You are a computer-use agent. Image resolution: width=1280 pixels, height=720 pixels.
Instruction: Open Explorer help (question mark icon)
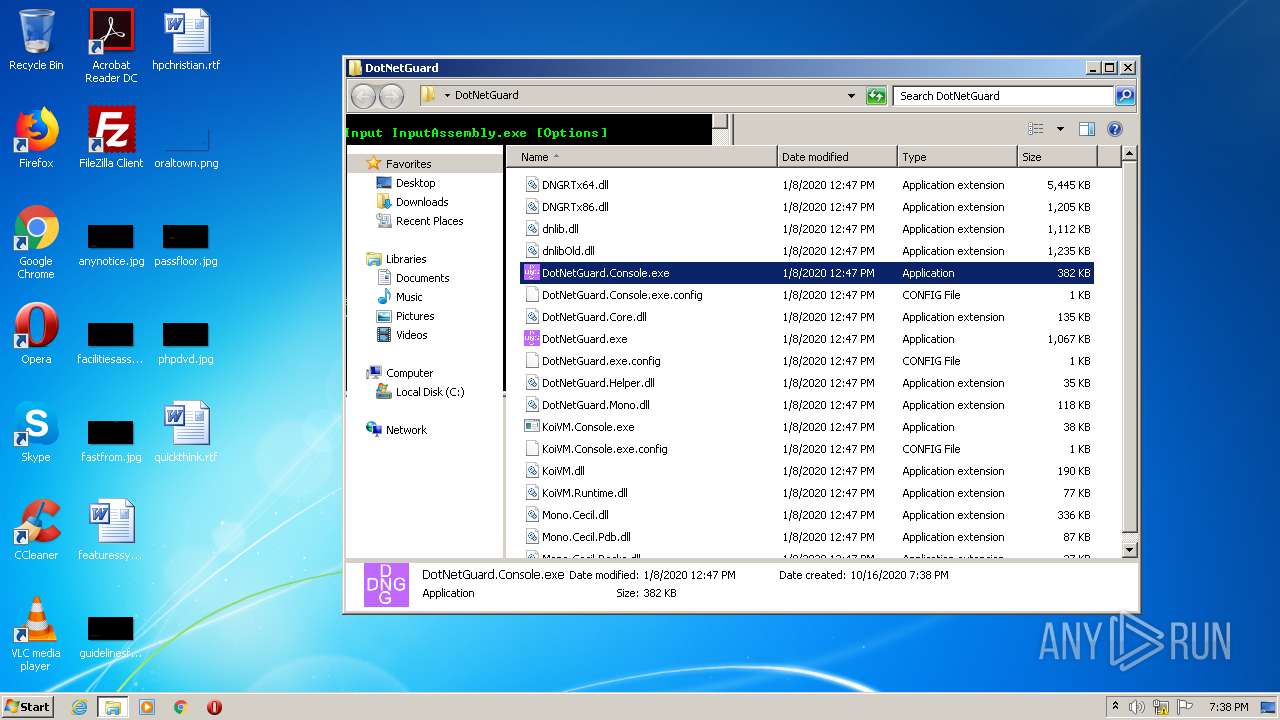click(x=1115, y=129)
